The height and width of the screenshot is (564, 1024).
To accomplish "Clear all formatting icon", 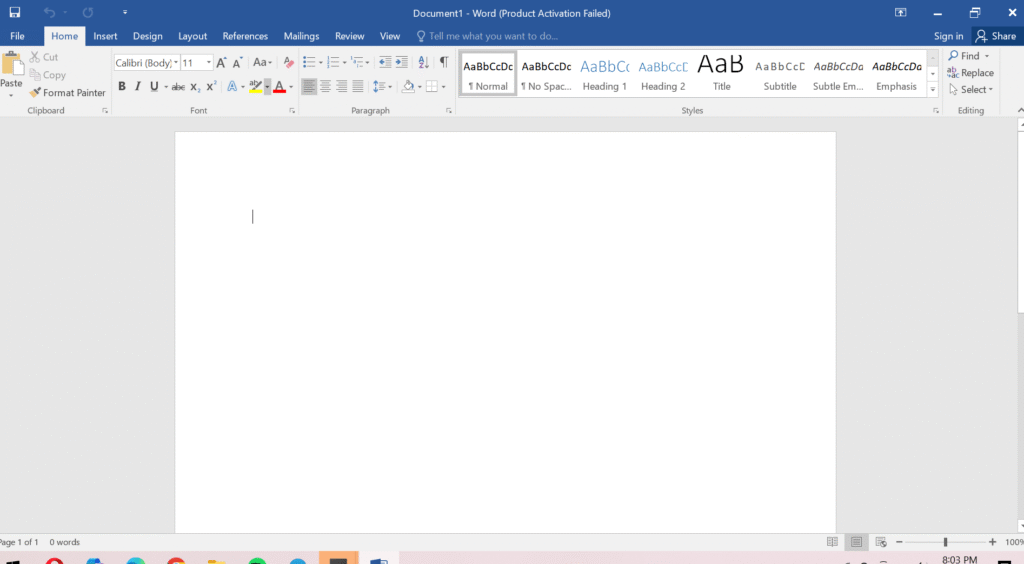I will [289, 63].
